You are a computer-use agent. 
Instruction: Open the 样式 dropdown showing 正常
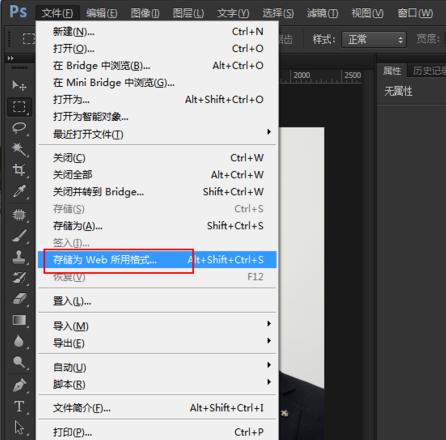[374, 40]
